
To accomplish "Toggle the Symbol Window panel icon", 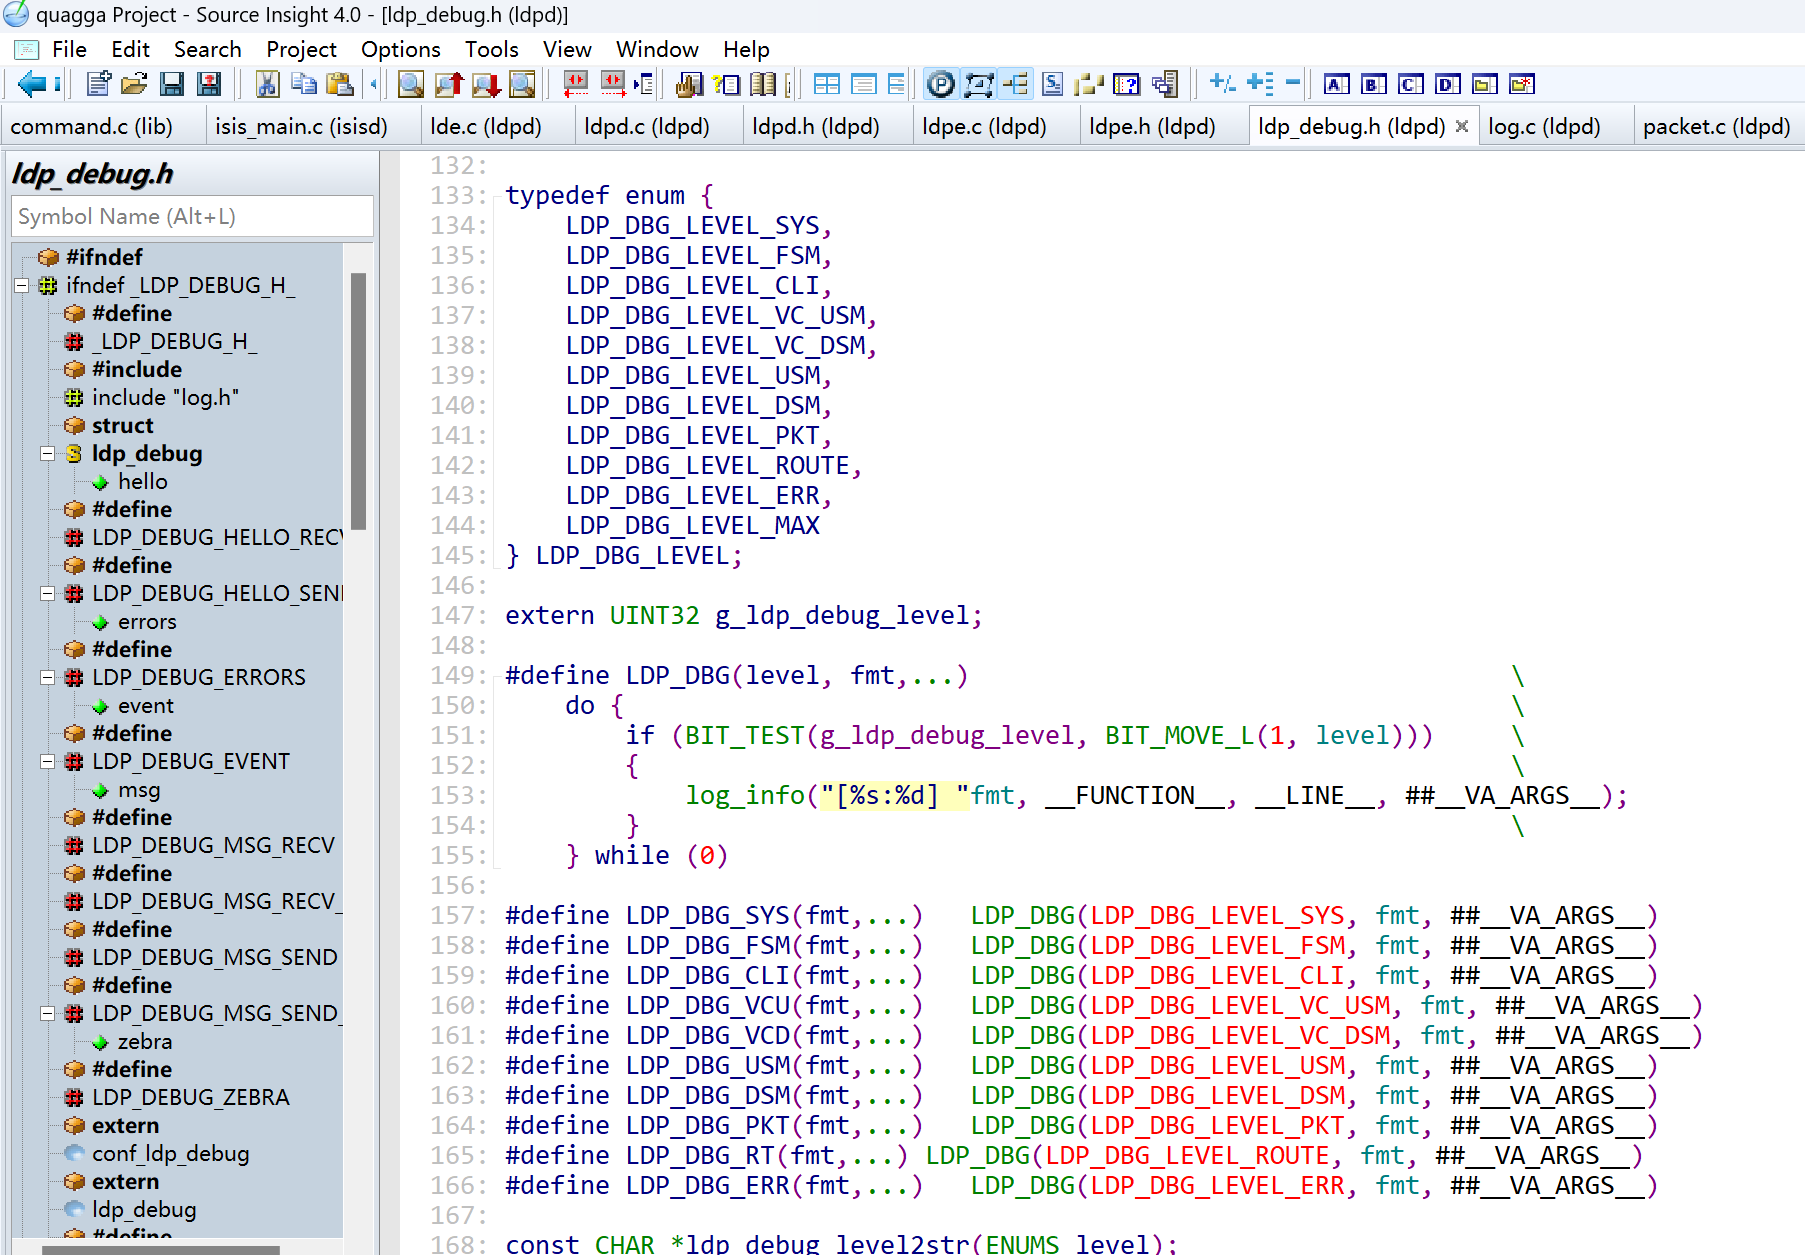I will click(978, 84).
